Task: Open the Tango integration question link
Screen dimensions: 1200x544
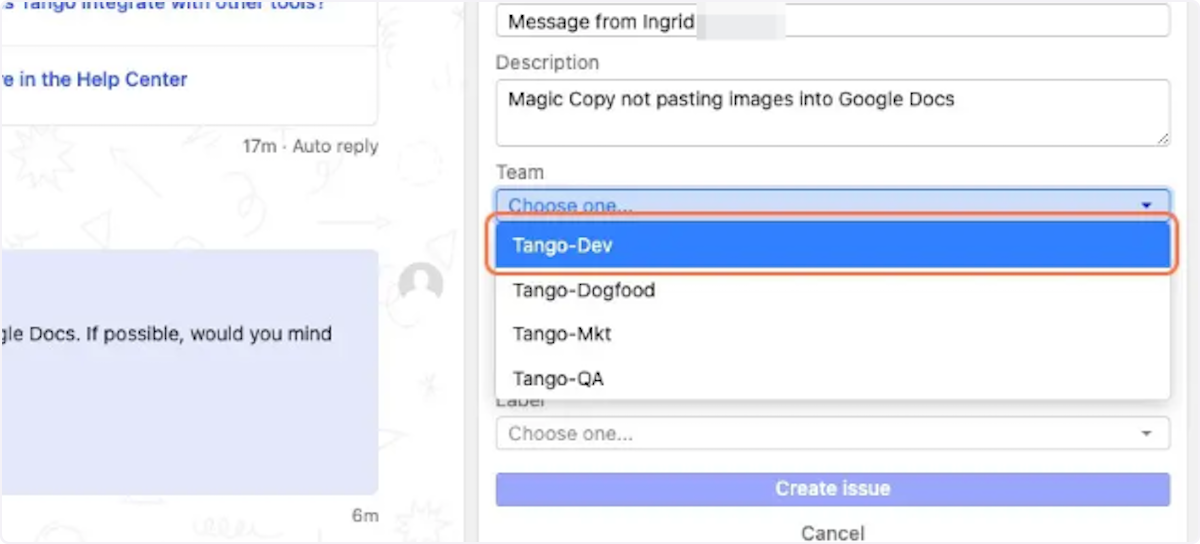Action: 162,5
